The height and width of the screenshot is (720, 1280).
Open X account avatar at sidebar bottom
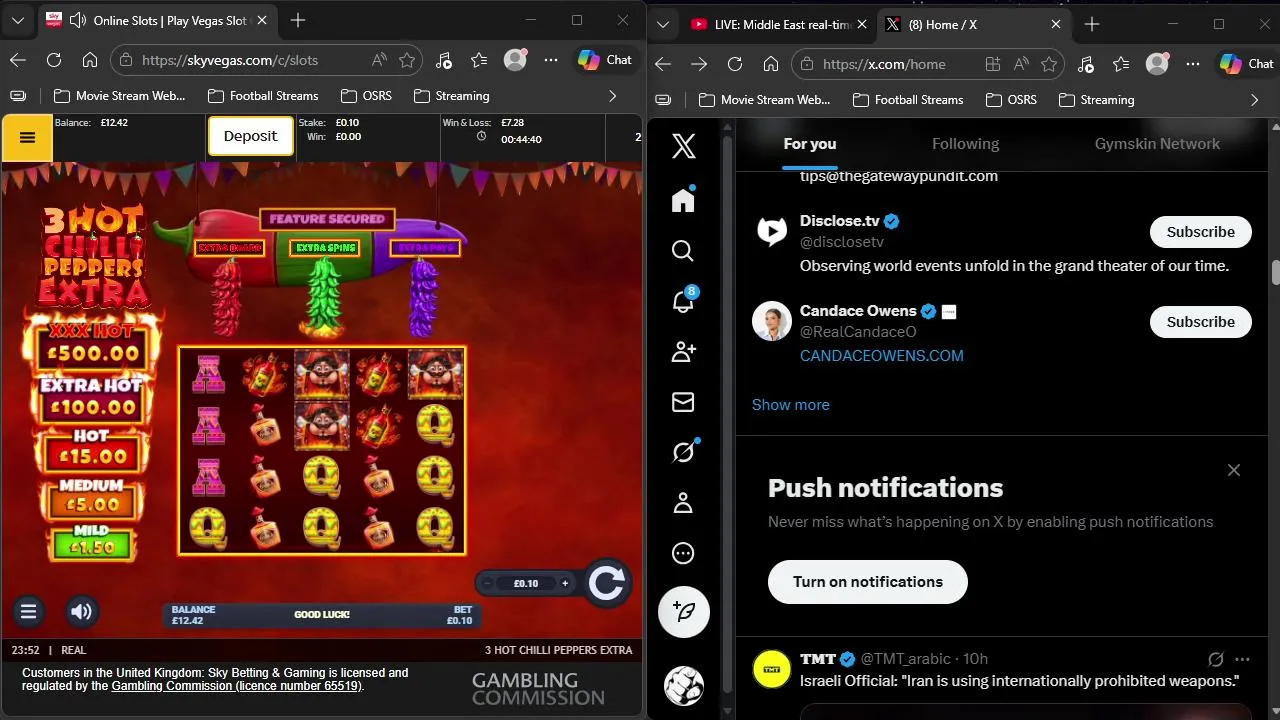pos(684,685)
